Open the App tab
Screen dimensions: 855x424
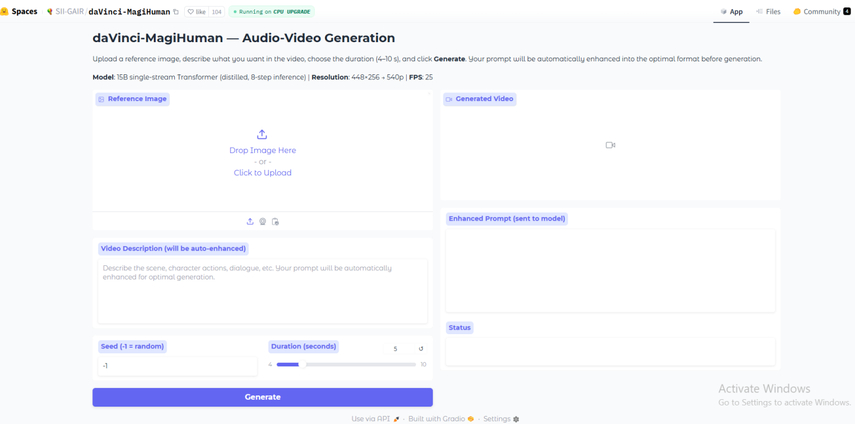(731, 11)
